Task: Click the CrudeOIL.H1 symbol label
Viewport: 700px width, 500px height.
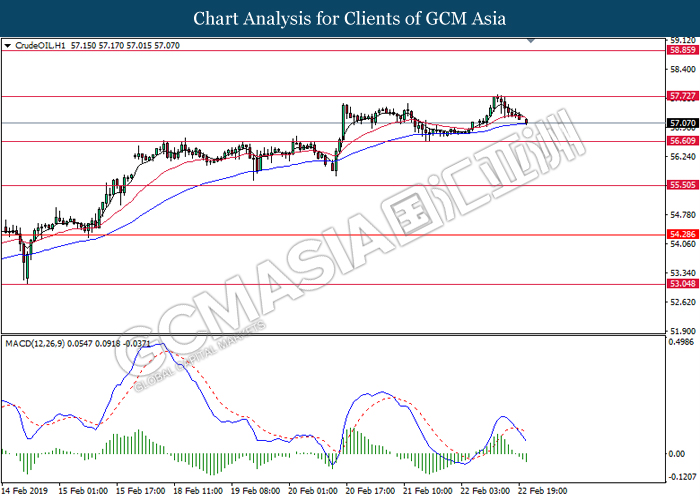Action: click(40, 46)
